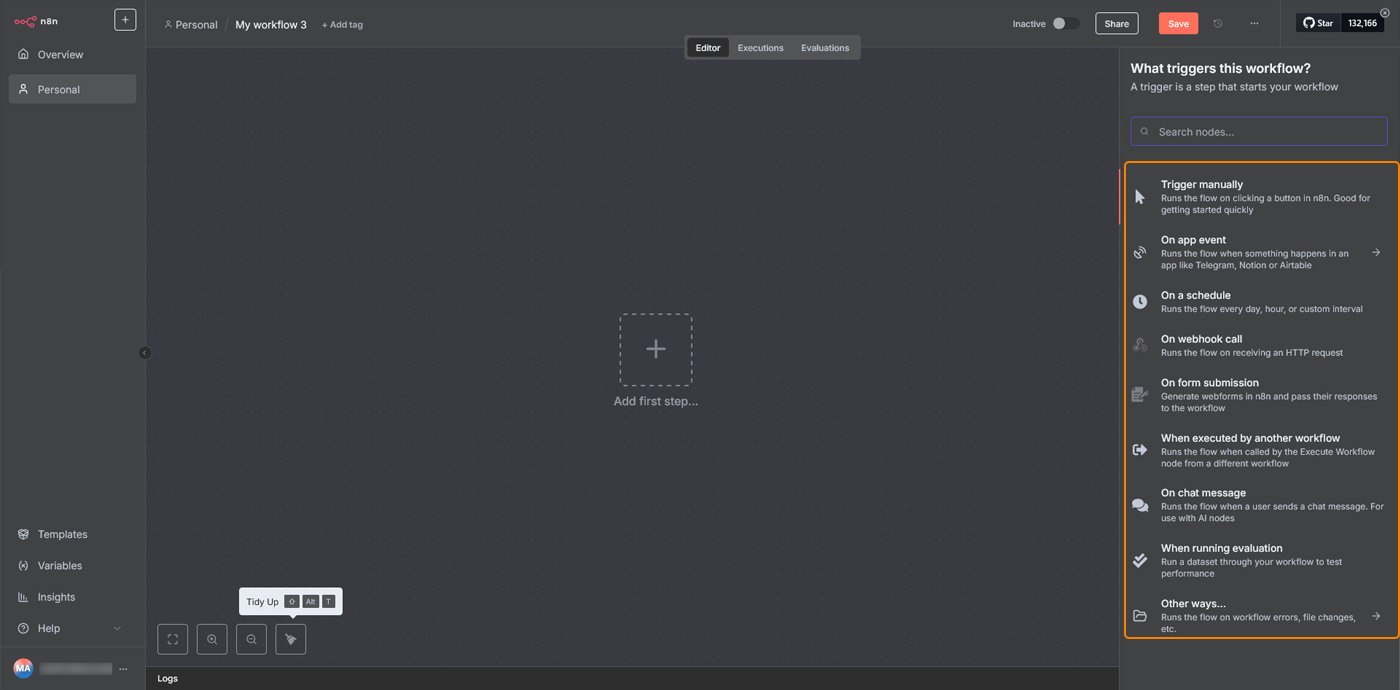Select the Trigger manually option
The height and width of the screenshot is (690, 1400).
click(1258, 197)
